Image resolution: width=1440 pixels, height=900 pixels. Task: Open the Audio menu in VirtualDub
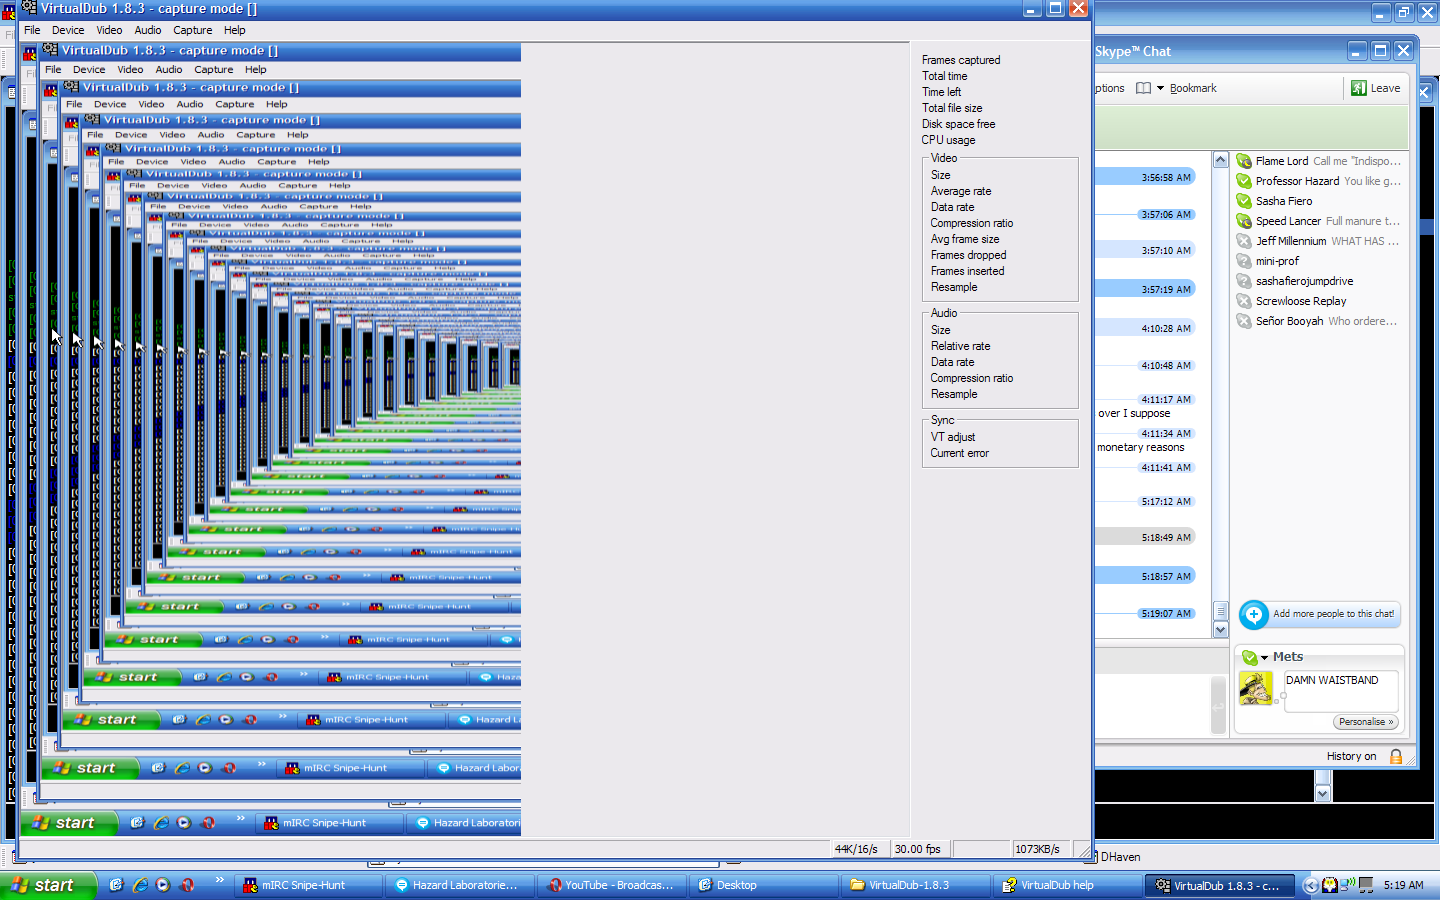[x=148, y=30]
